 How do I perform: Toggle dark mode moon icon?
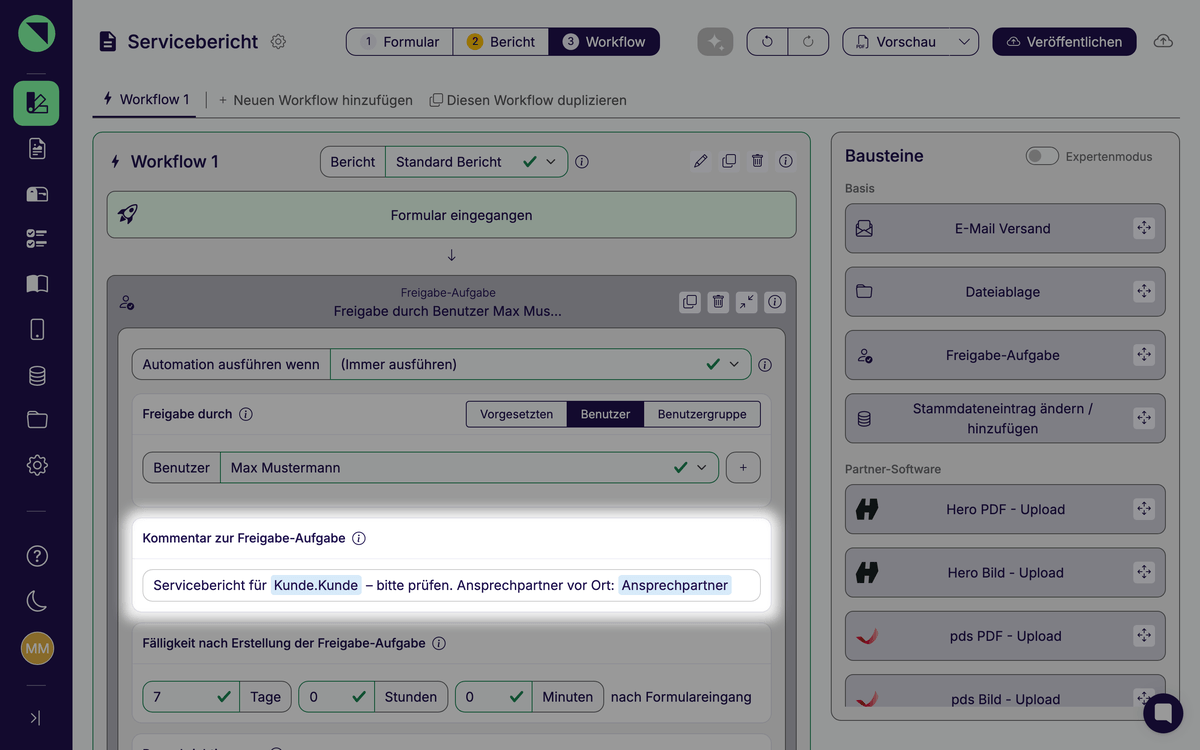tap(37, 601)
